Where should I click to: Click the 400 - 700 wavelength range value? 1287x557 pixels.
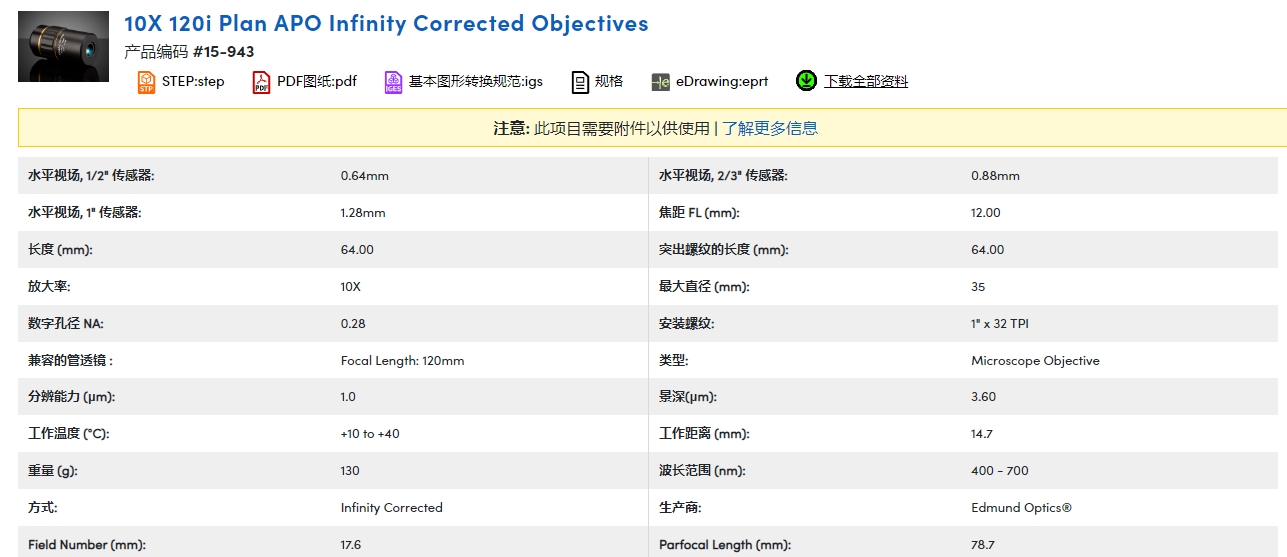(x=999, y=471)
